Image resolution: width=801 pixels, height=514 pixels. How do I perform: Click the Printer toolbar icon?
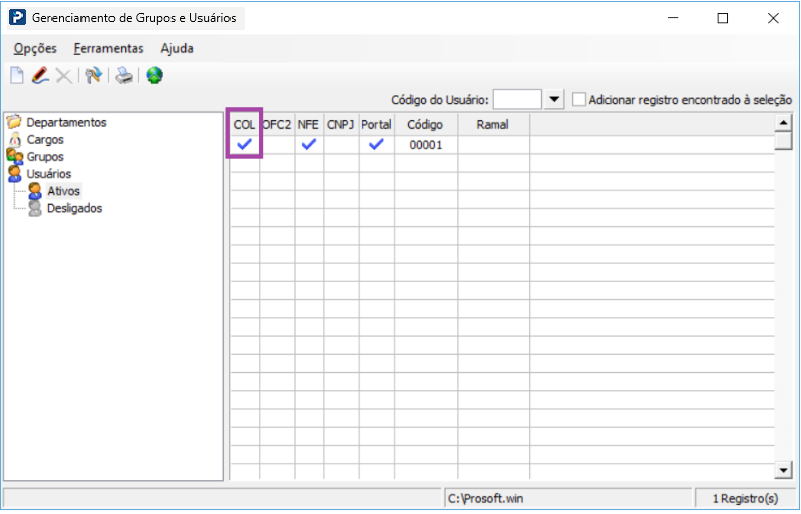[x=124, y=76]
